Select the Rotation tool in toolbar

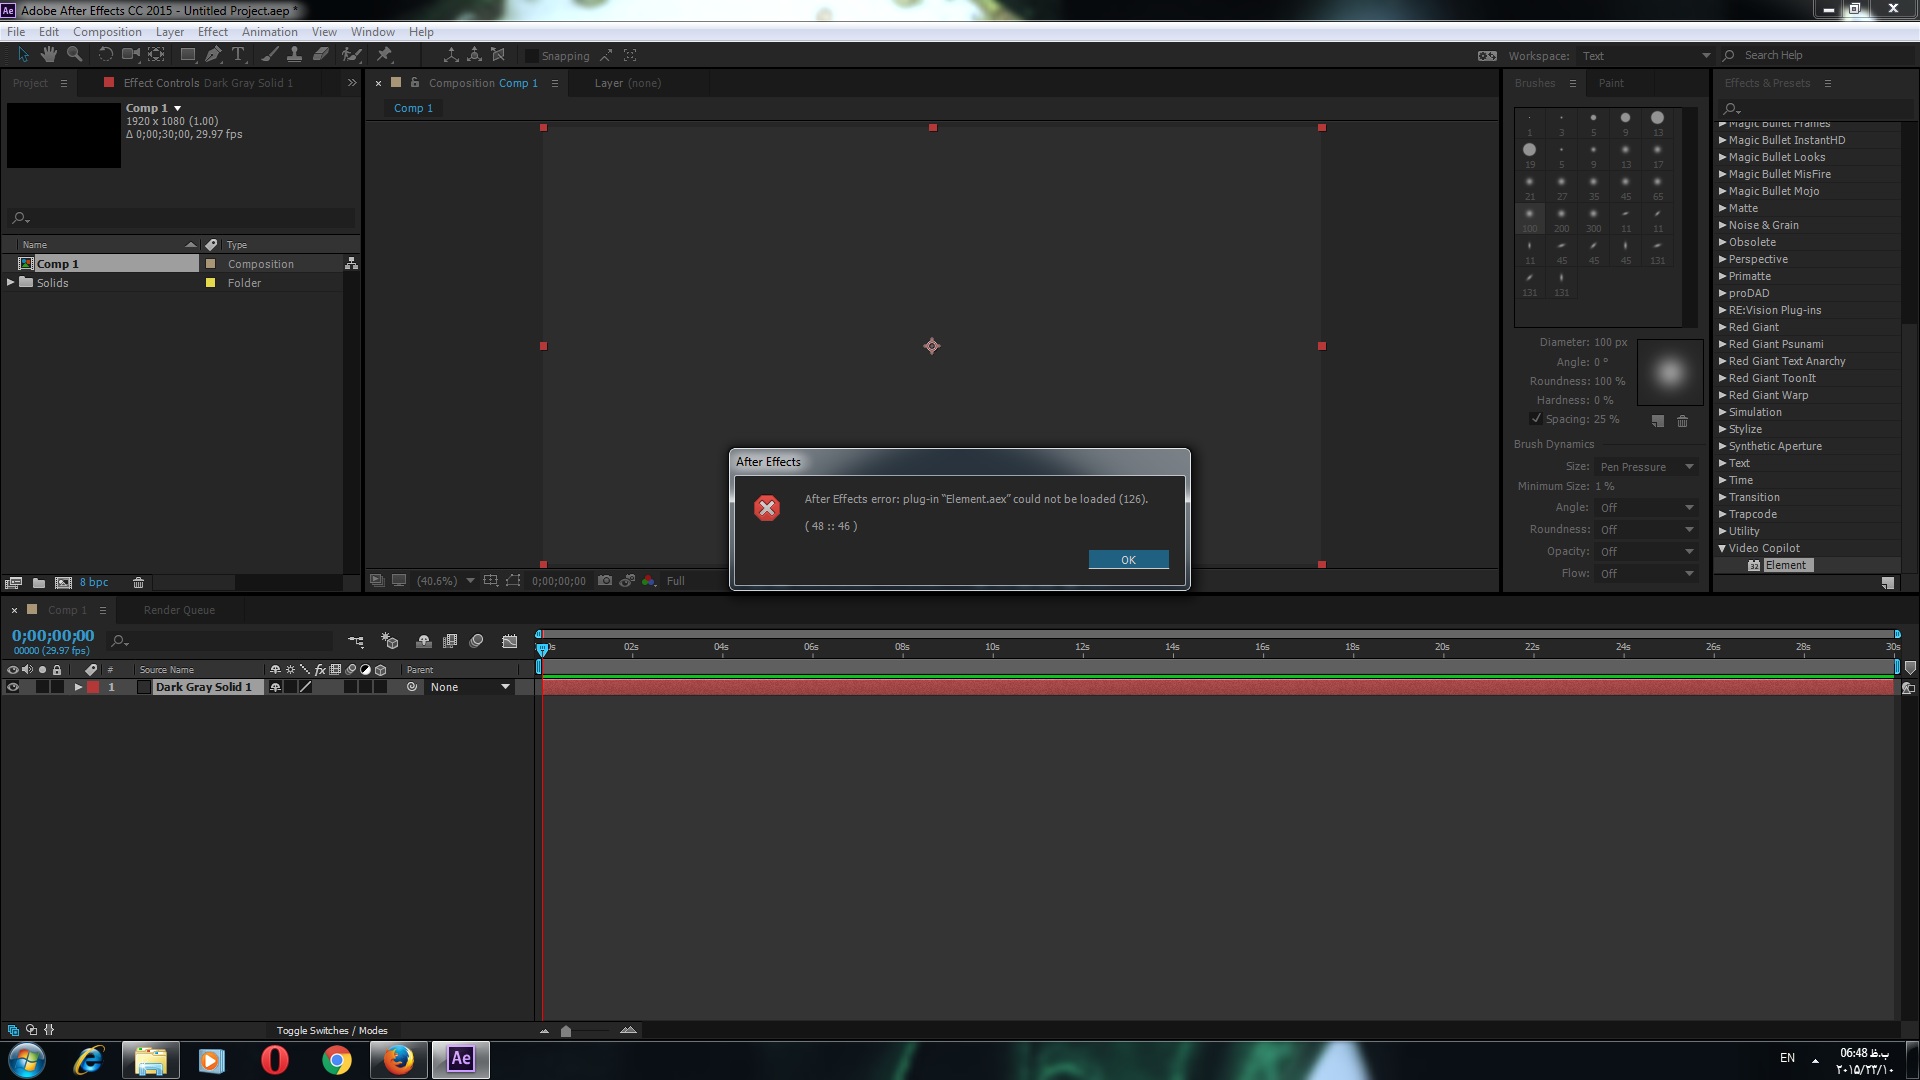(x=104, y=54)
